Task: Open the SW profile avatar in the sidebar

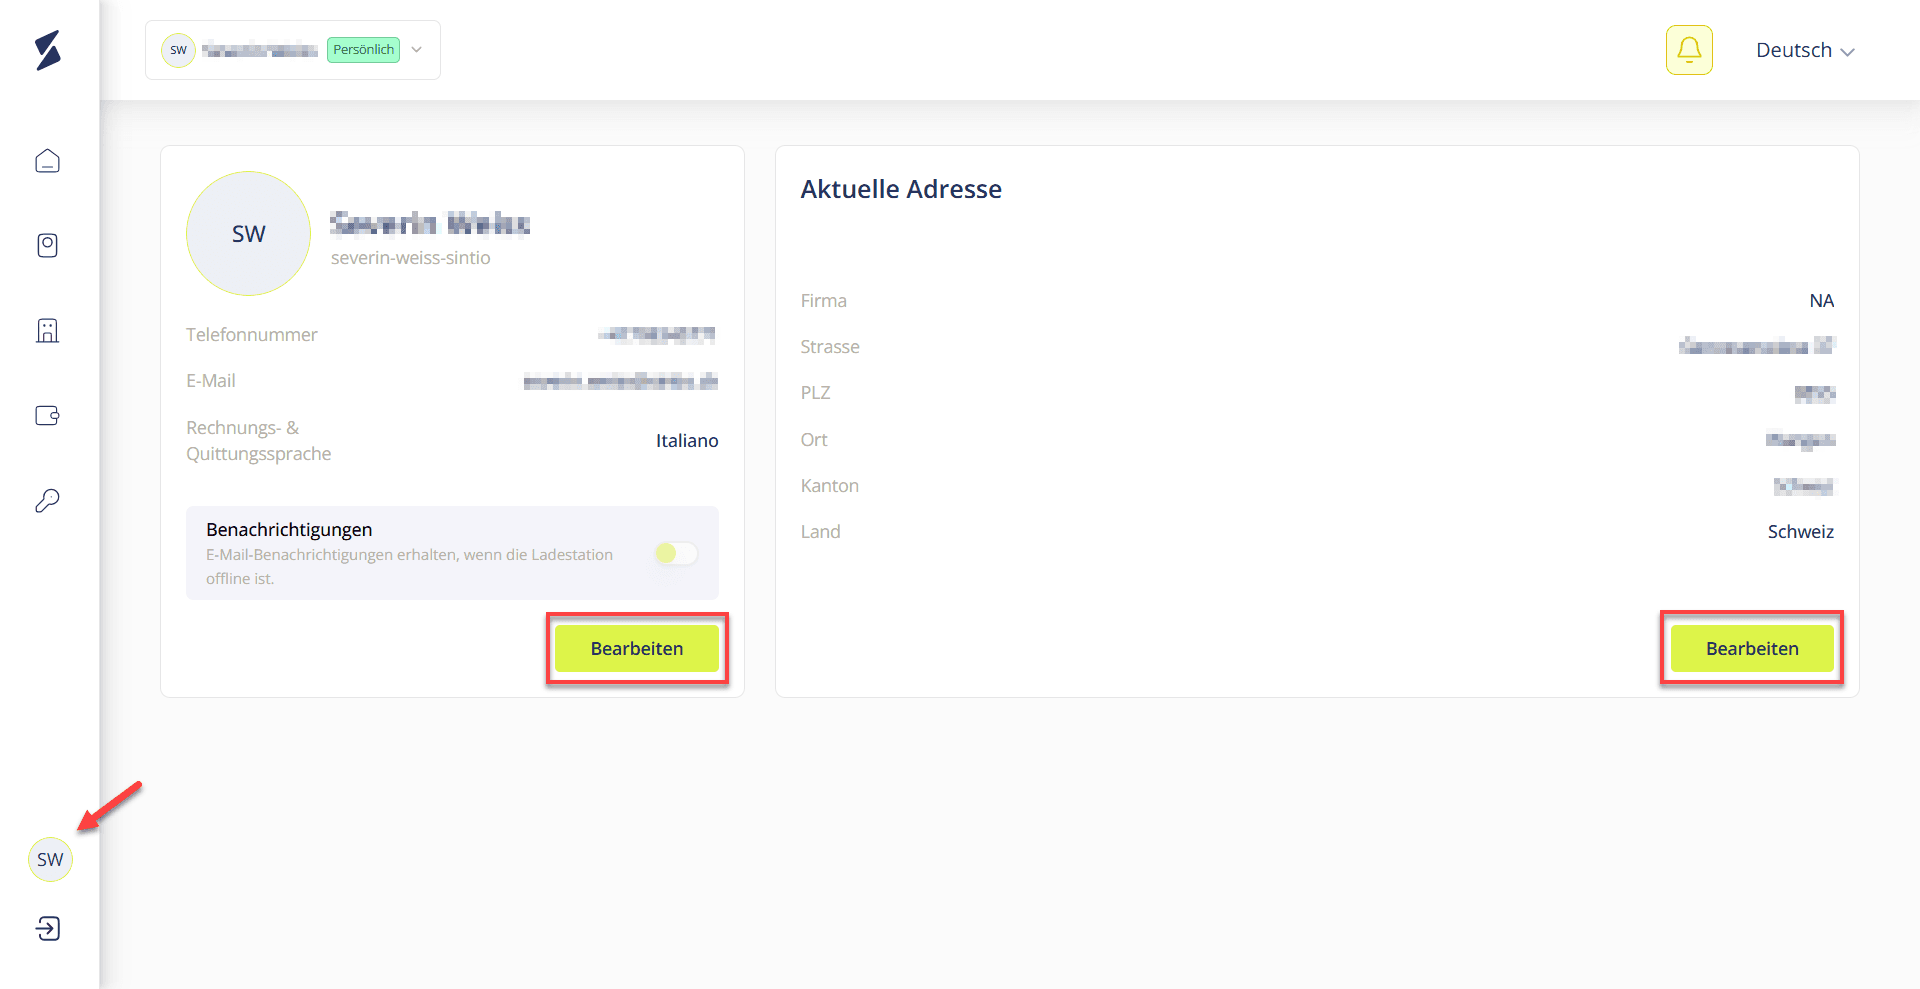Action: coord(50,859)
